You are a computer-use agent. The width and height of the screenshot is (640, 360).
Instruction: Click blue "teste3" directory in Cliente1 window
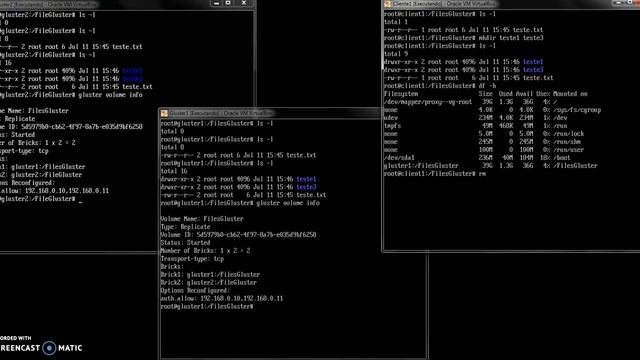[x=533, y=70]
